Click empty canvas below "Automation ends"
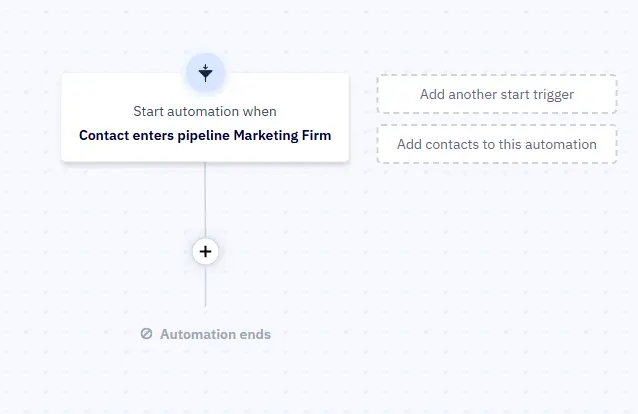Viewport: 638px width, 414px height. coord(205,385)
